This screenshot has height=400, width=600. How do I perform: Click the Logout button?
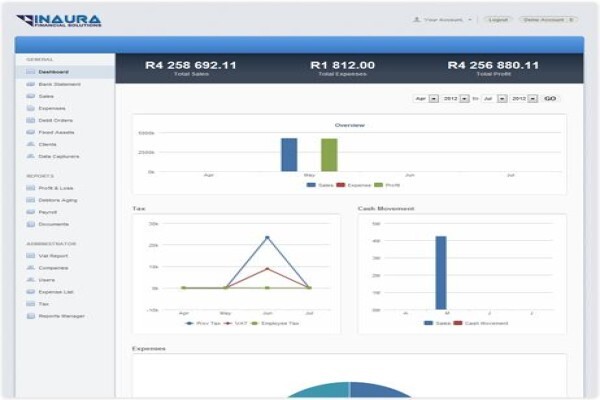click(498, 20)
